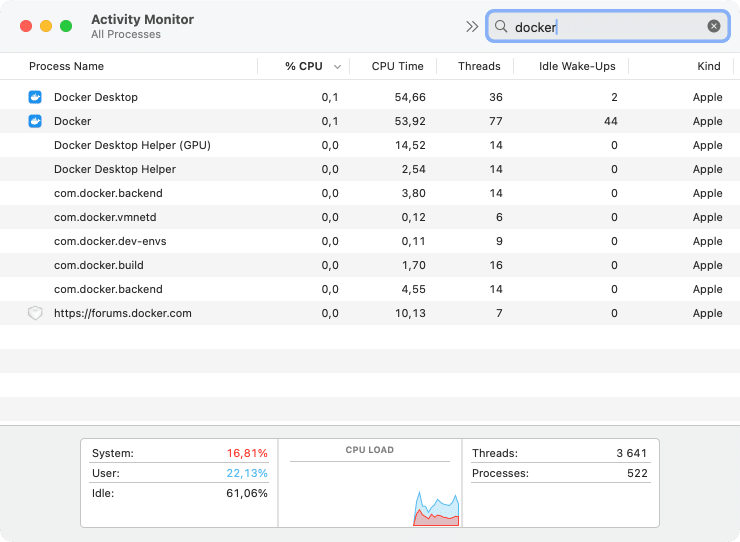
Task: Select the Docker Desktop process row
Action: (x=370, y=97)
